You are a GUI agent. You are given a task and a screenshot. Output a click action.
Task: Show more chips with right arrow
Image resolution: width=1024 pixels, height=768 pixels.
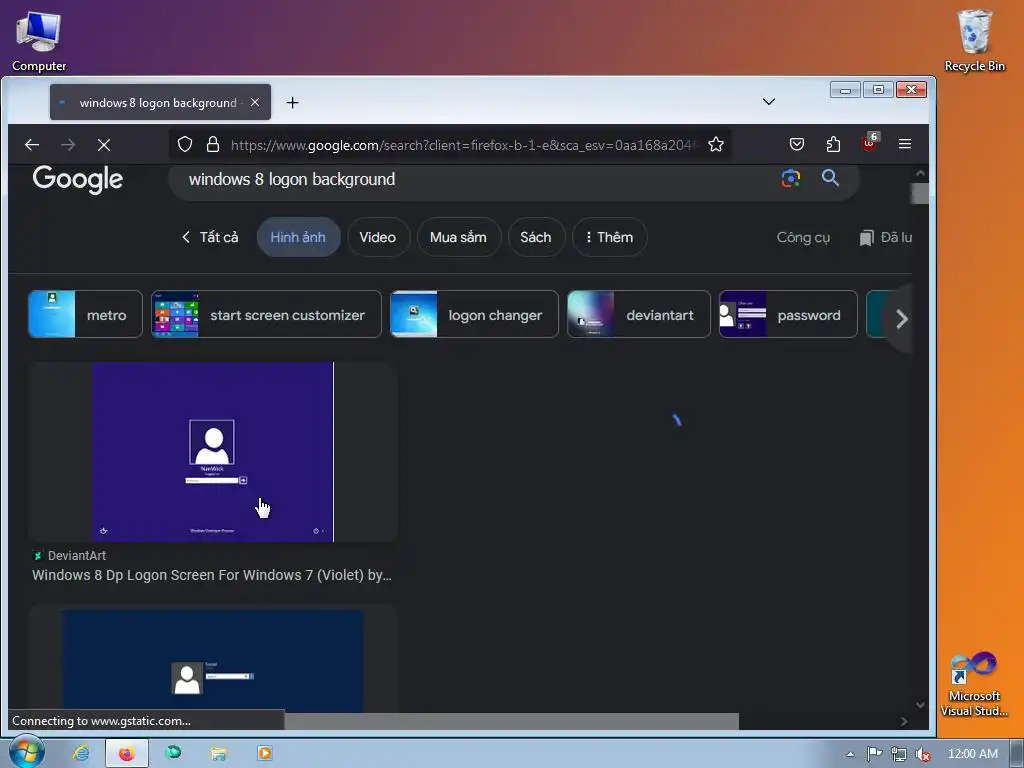tap(902, 319)
